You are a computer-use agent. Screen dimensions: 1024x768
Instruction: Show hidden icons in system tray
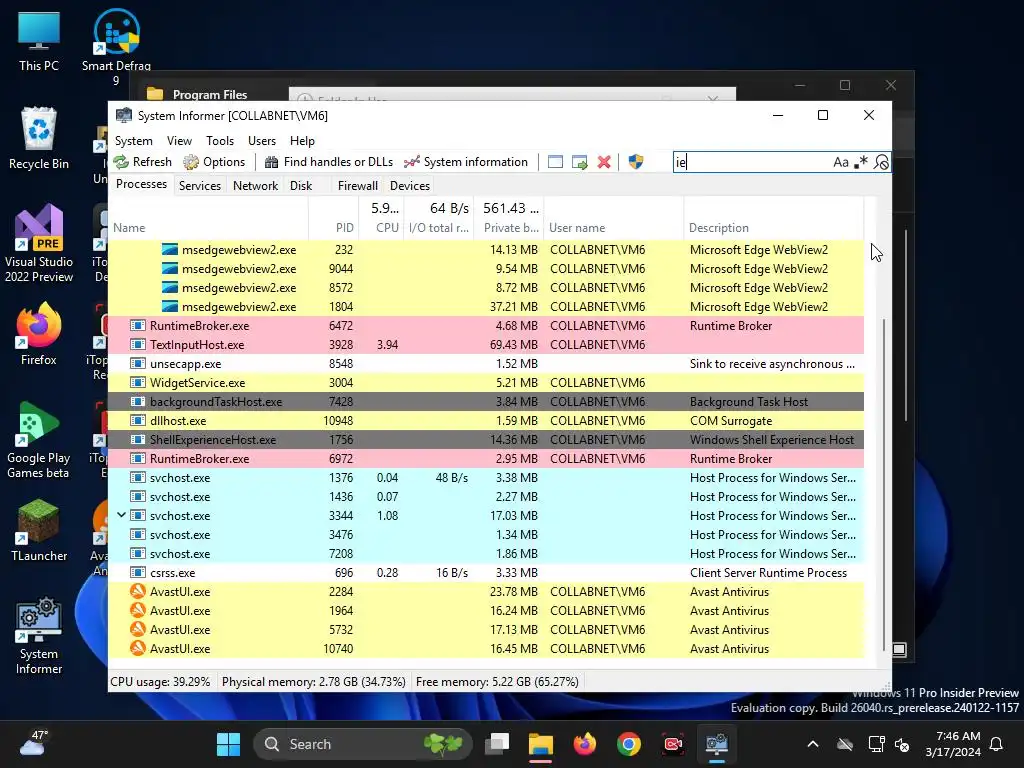813,744
